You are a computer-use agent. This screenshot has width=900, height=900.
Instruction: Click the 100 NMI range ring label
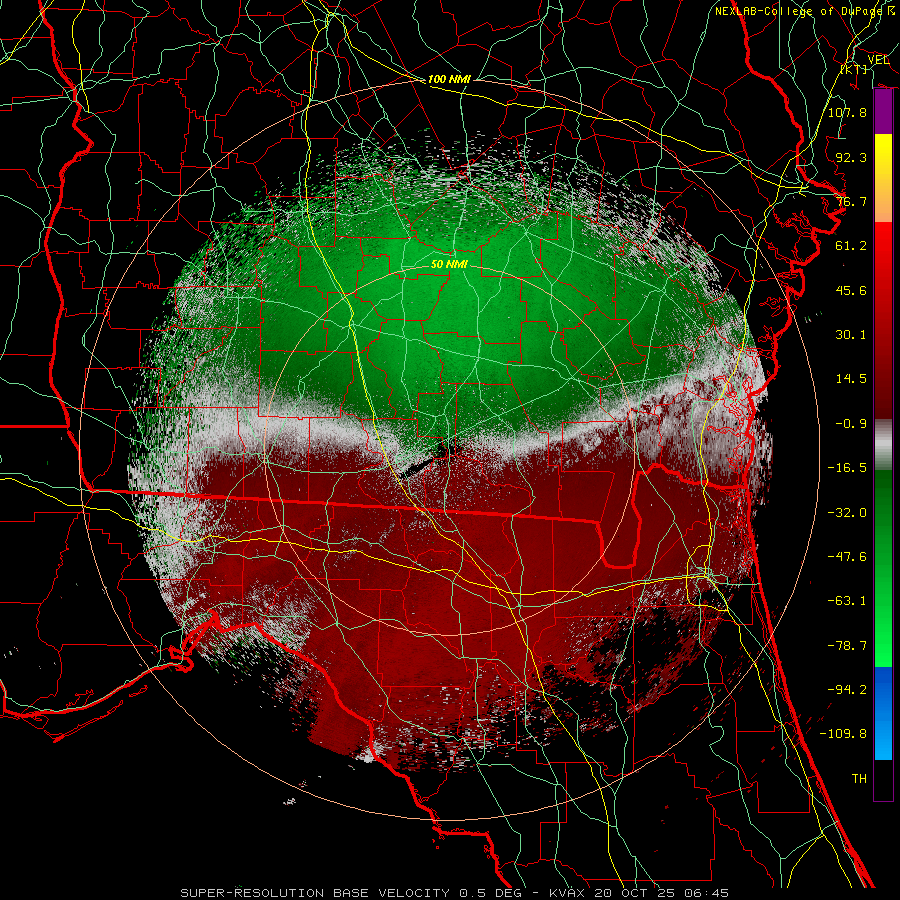click(449, 79)
